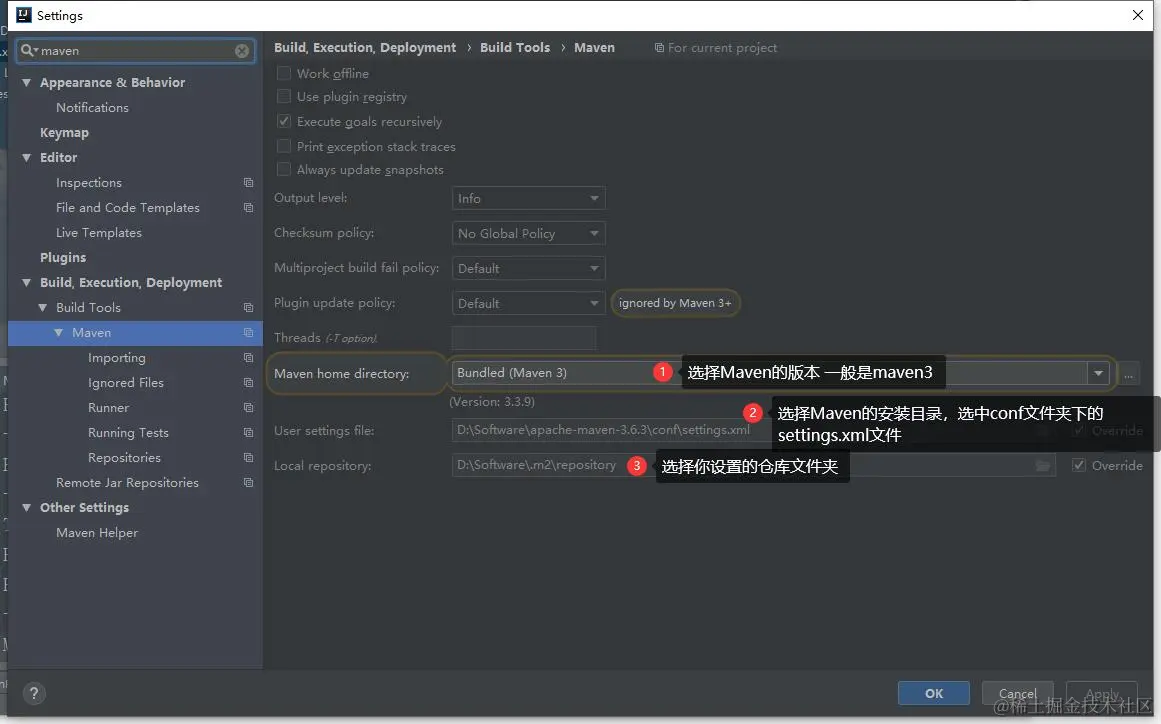Open Multiproject build fail policy dropdown
The image size is (1161, 724).
point(529,268)
